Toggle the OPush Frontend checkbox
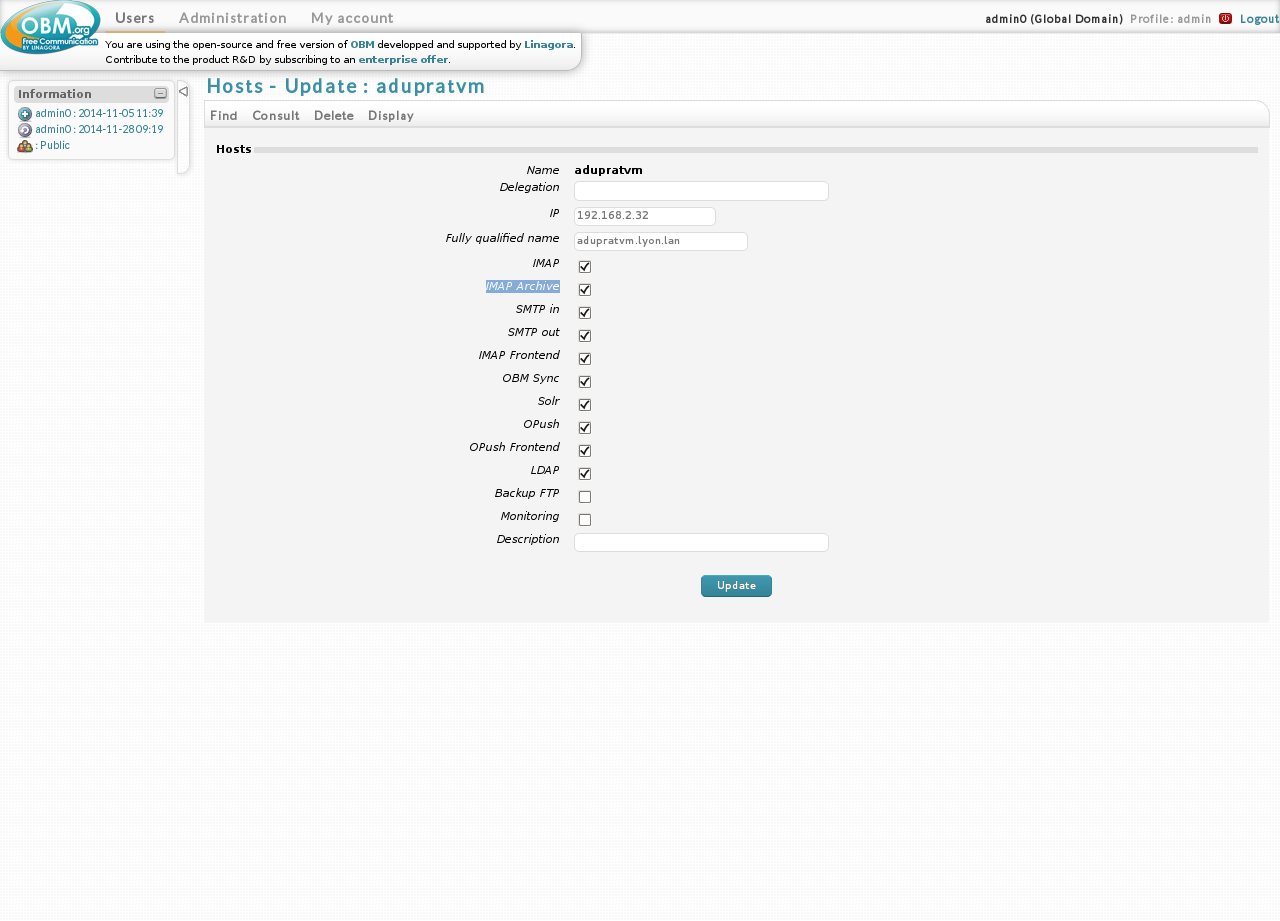 click(585, 451)
